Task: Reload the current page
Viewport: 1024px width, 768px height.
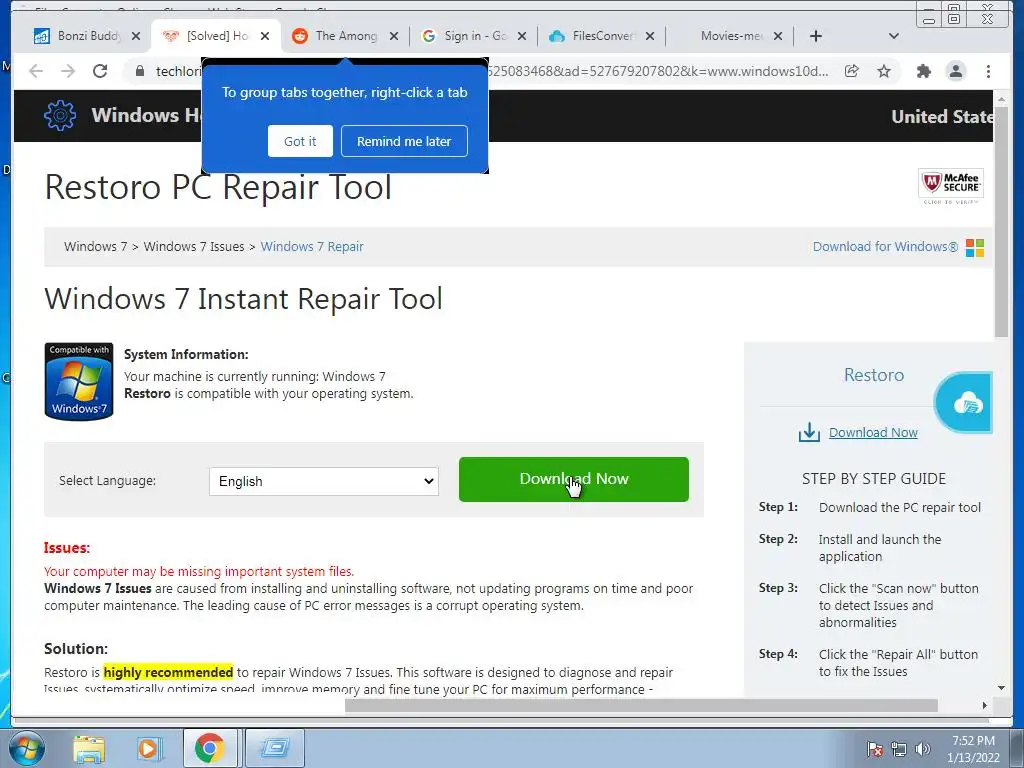Action: (100, 71)
